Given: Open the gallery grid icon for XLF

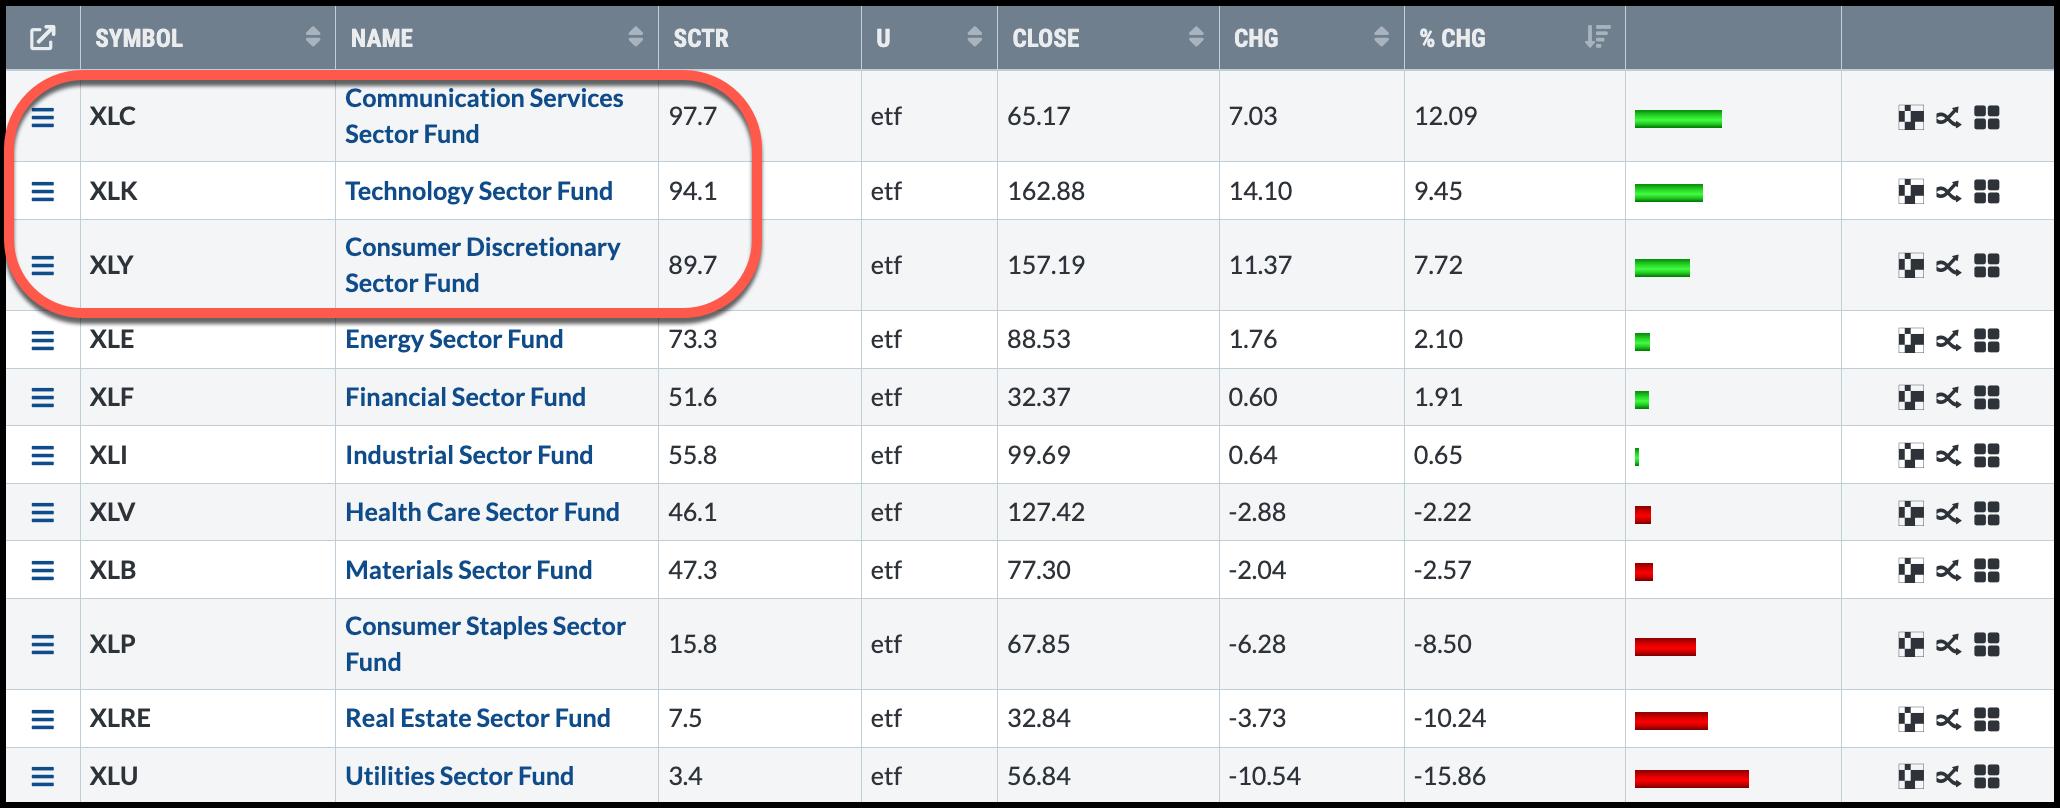Looking at the screenshot, I should click(x=1986, y=398).
